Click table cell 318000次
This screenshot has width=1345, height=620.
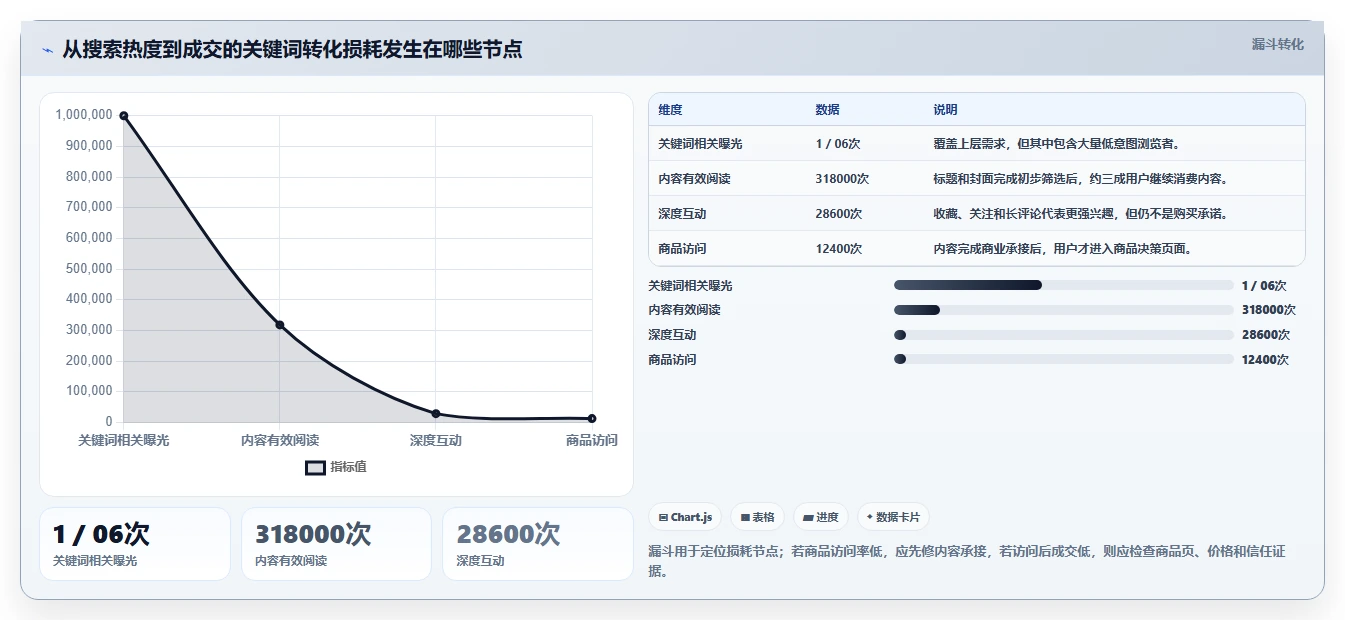tap(842, 179)
